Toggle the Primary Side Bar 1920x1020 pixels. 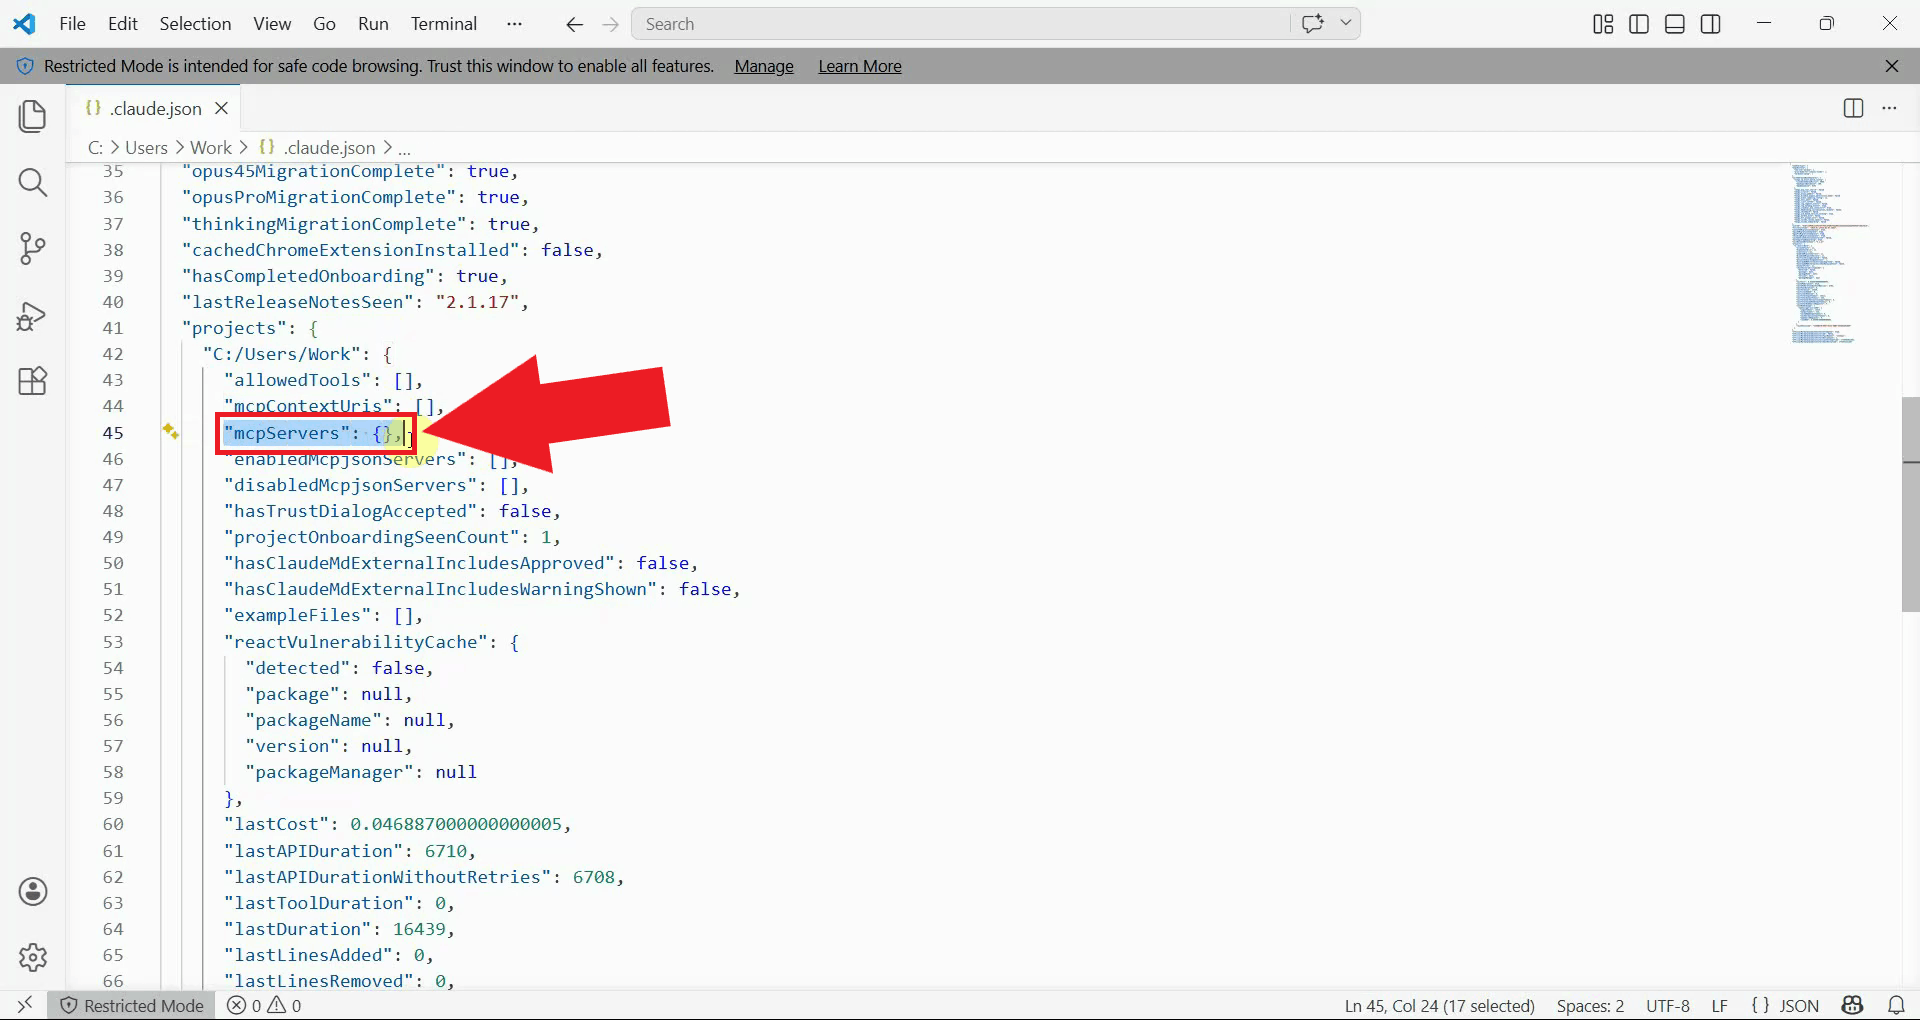(1639, 24)
